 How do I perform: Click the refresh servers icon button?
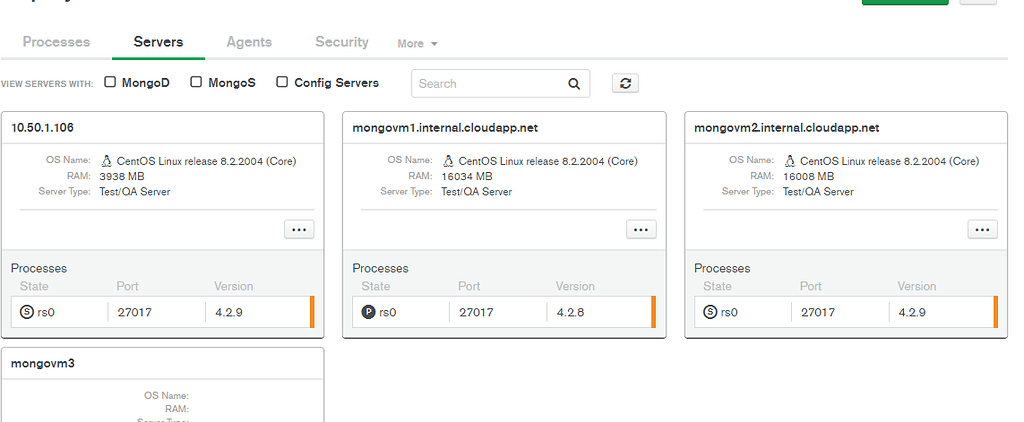626,84
